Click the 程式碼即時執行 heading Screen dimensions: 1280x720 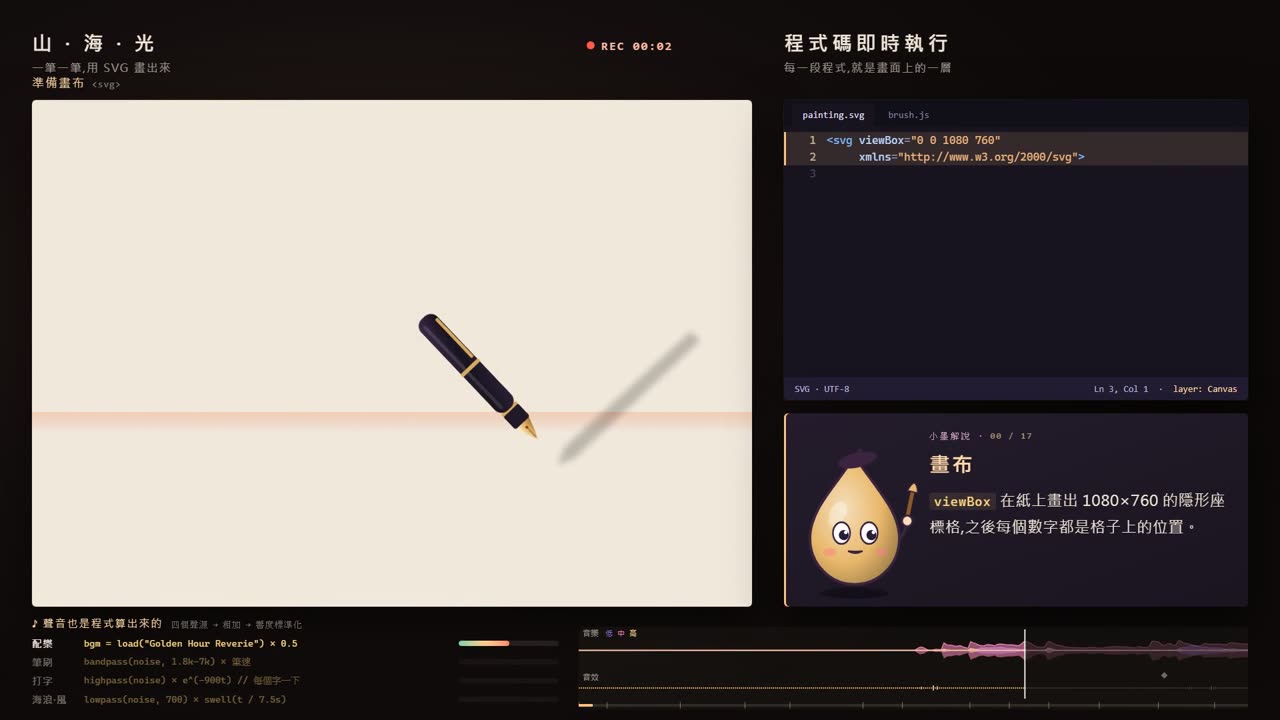pos(866,43)
